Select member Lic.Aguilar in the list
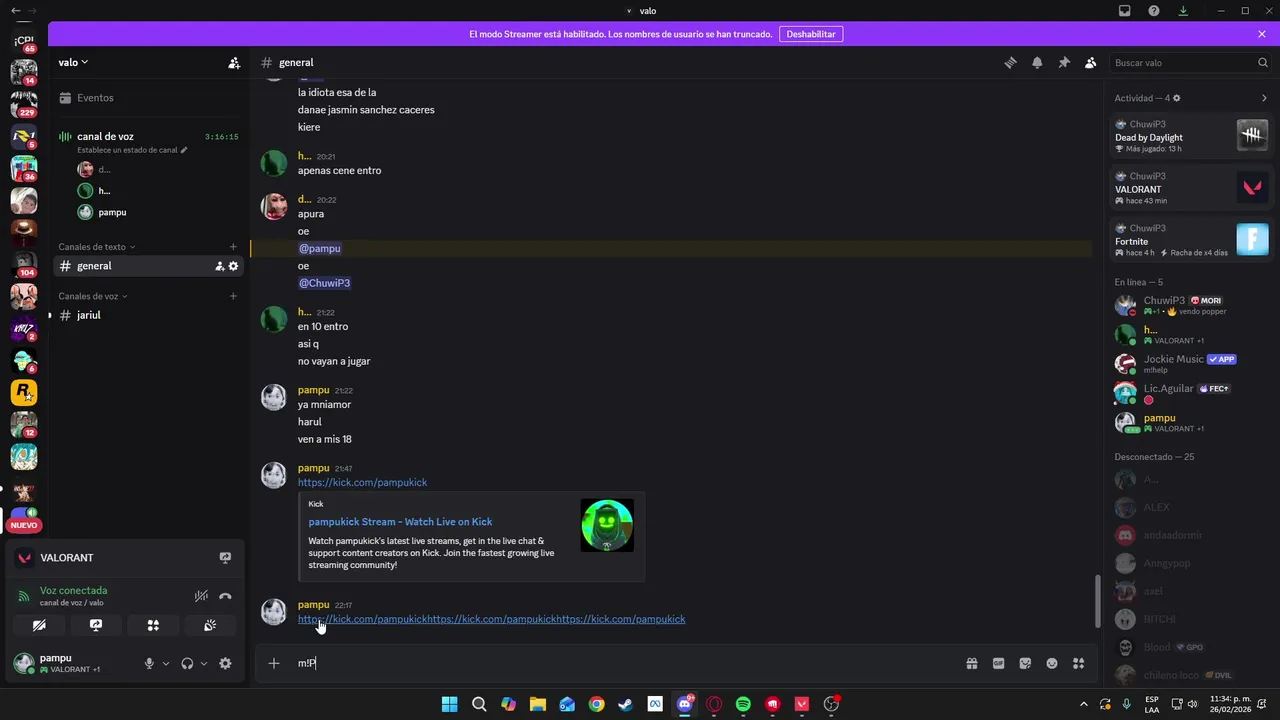Viewport: 1280px width, 720px height. [x=1191, y=393]
